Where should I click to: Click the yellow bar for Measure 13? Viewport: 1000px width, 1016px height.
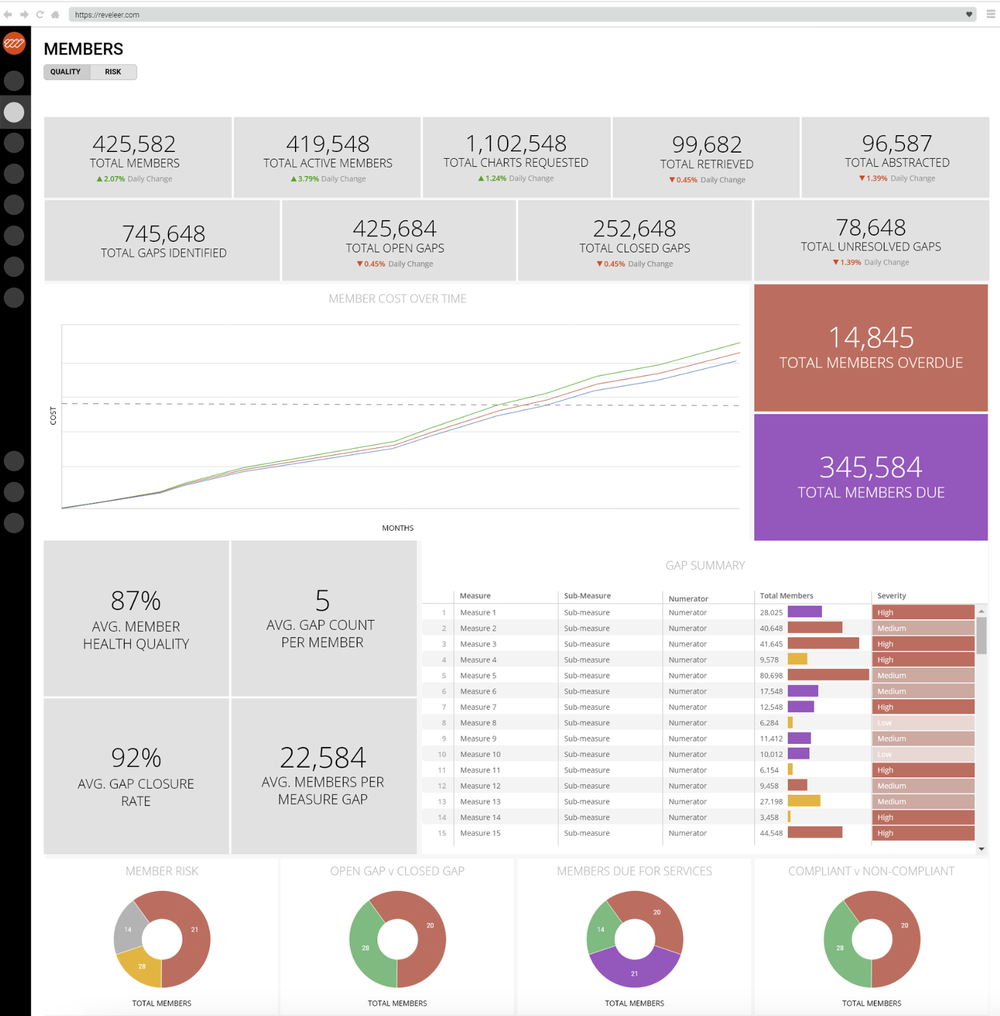point(804,801)
